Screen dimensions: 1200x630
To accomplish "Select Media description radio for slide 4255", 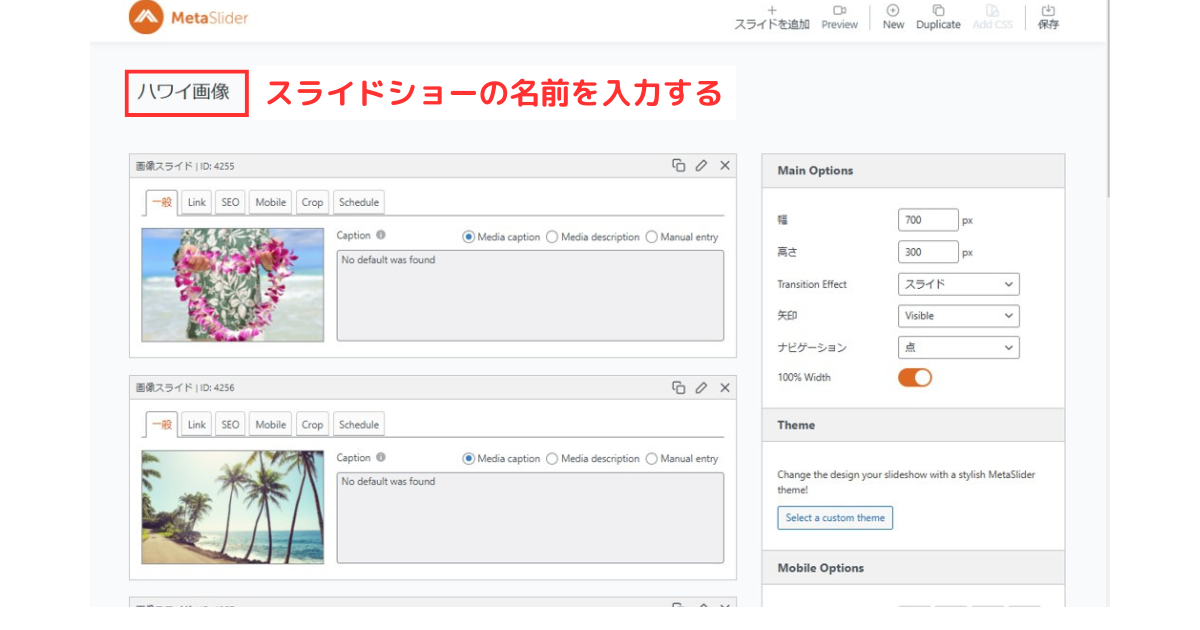I will pyautogui.click(x=552, y=237).
